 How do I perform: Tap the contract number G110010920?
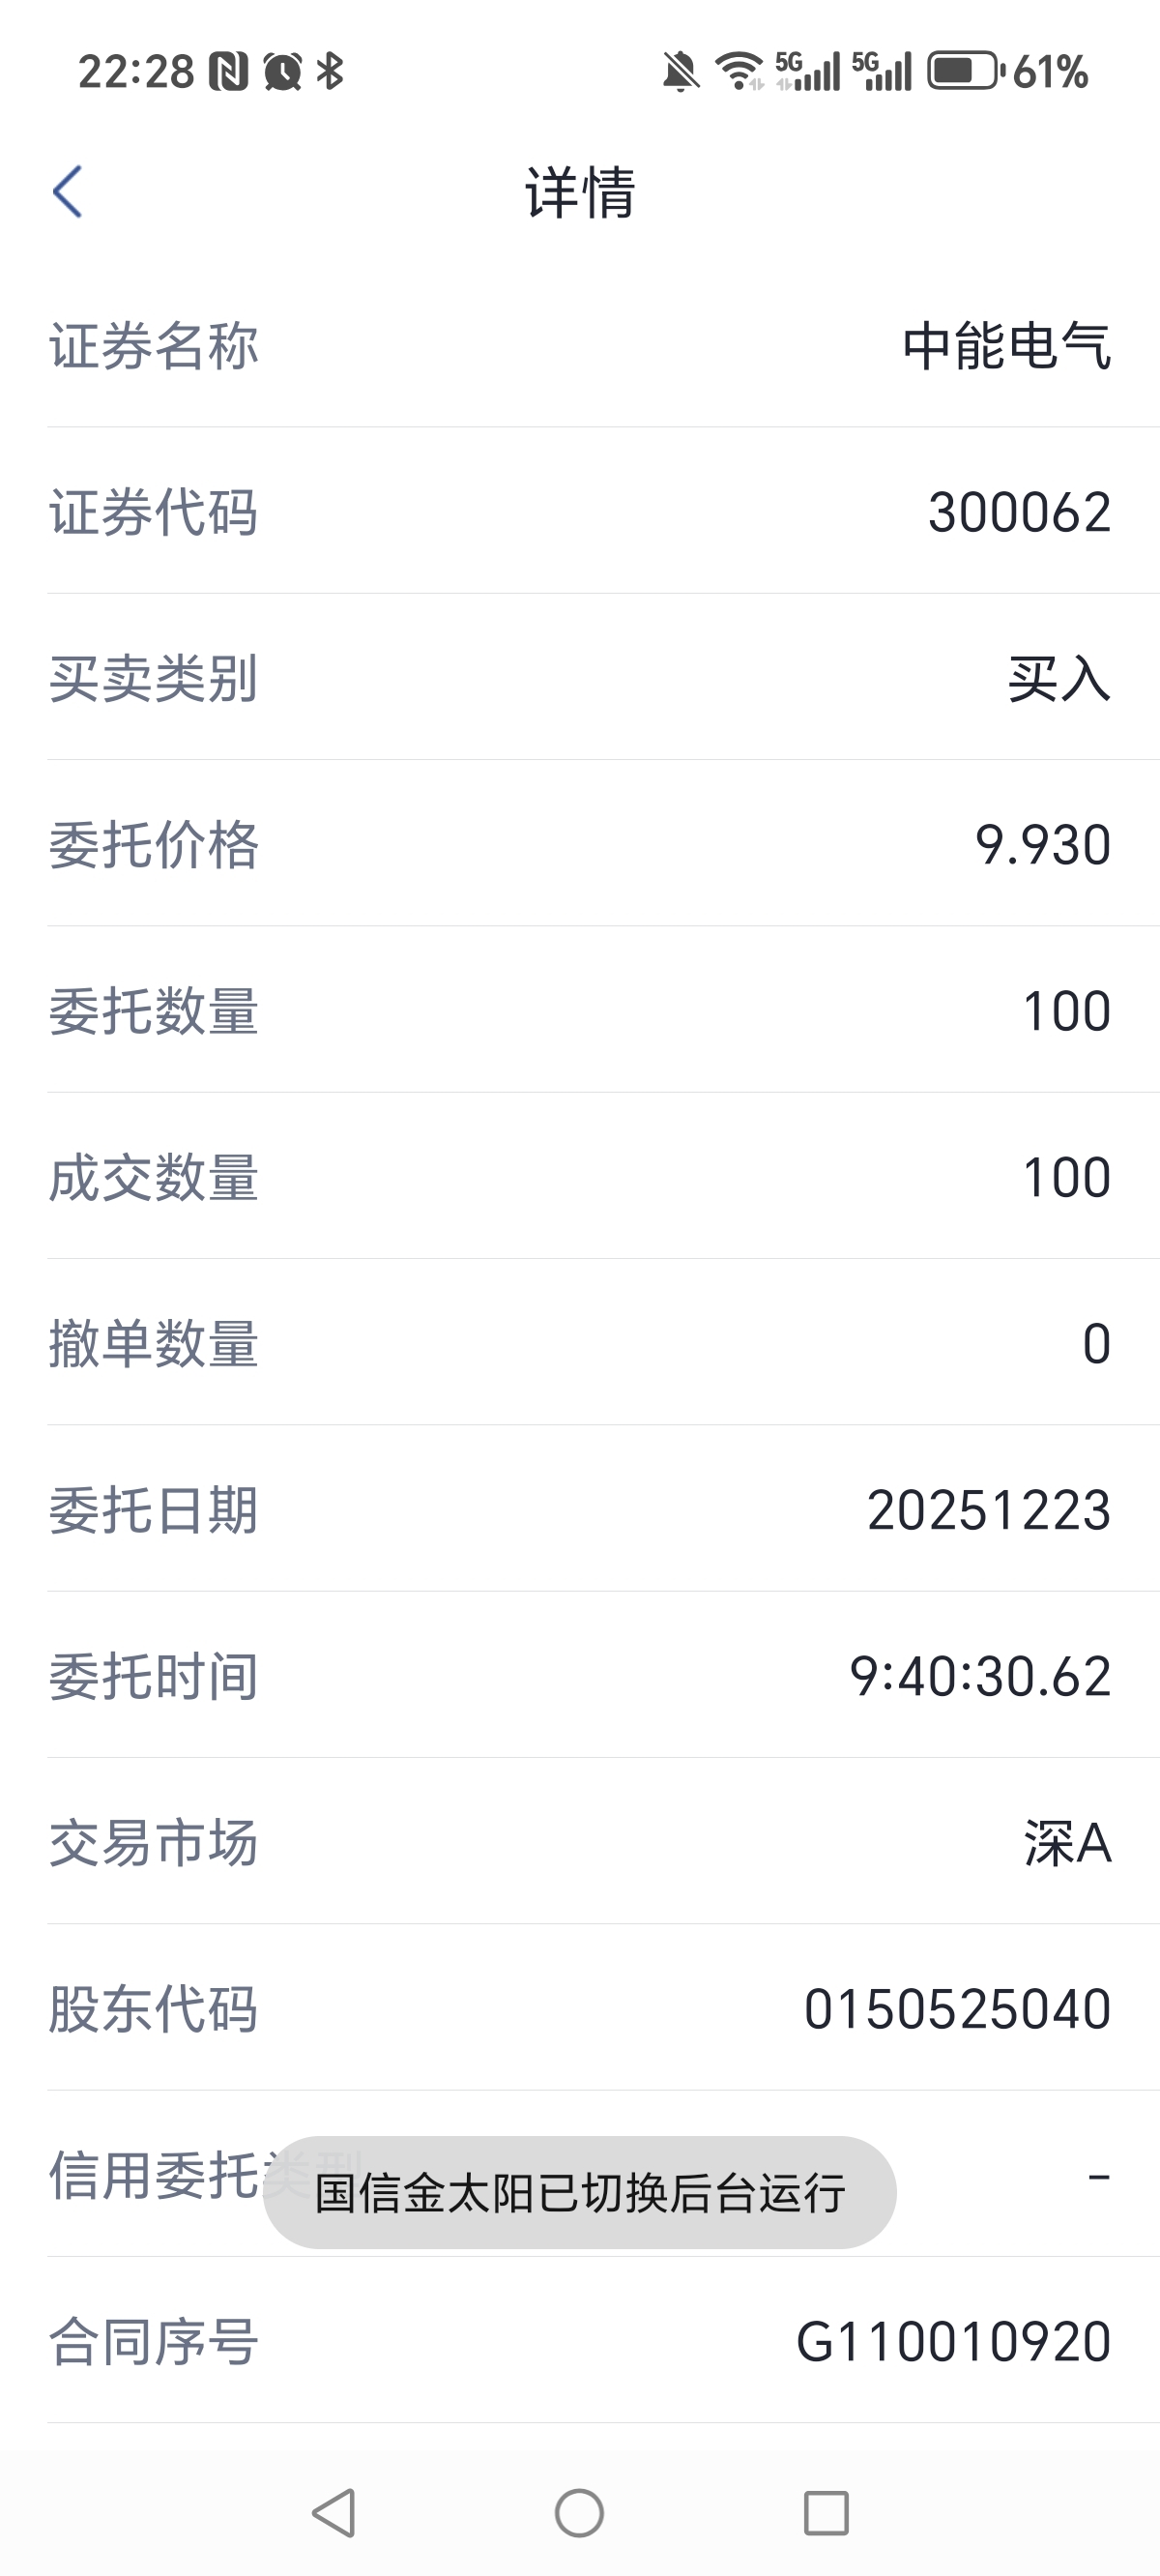coord(953,2342)
